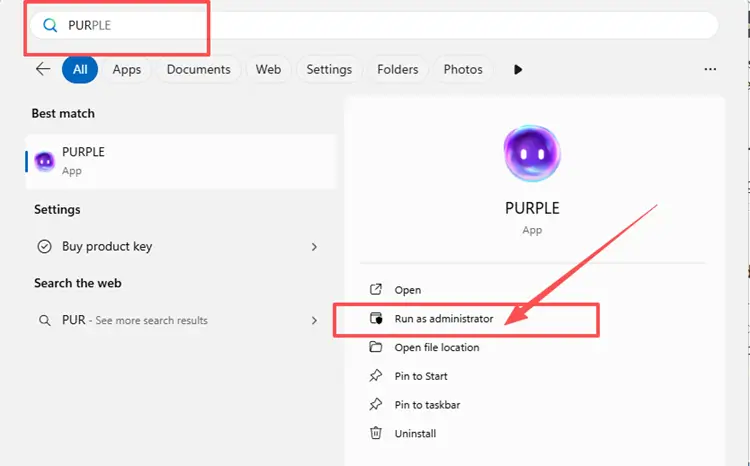Go back with the left arrow icon

pos(43,69)
